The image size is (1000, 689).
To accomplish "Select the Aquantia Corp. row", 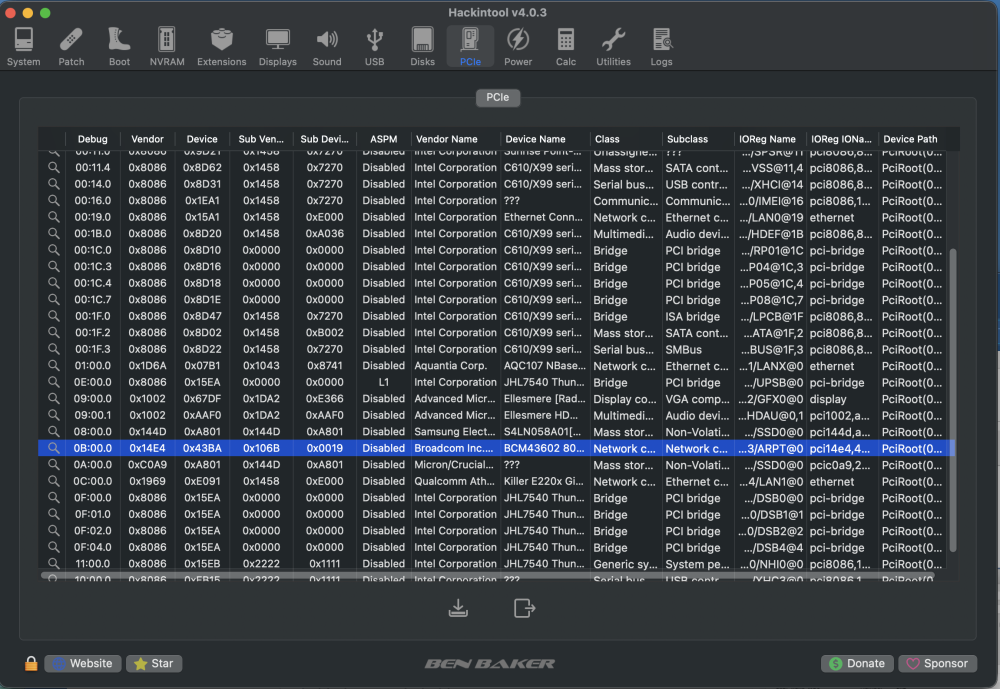I will pyautogui.click(x=497, y=366).
